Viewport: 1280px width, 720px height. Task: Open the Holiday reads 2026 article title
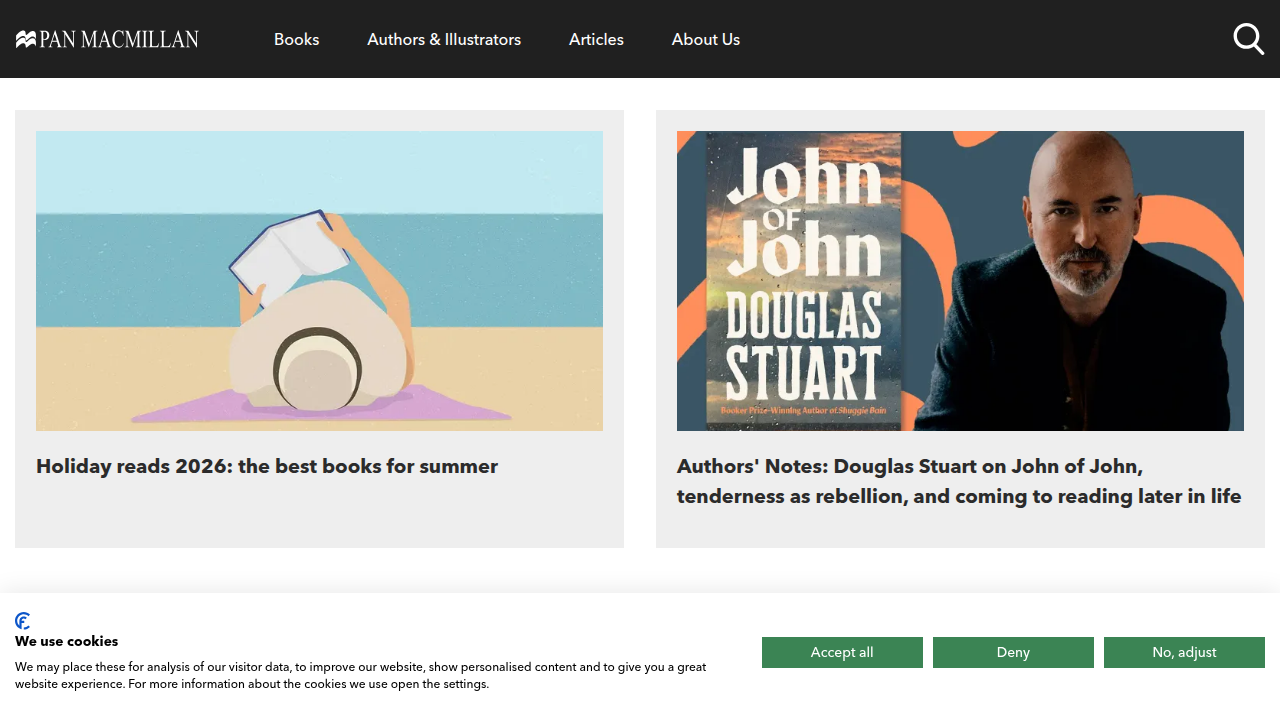(267, 466)
